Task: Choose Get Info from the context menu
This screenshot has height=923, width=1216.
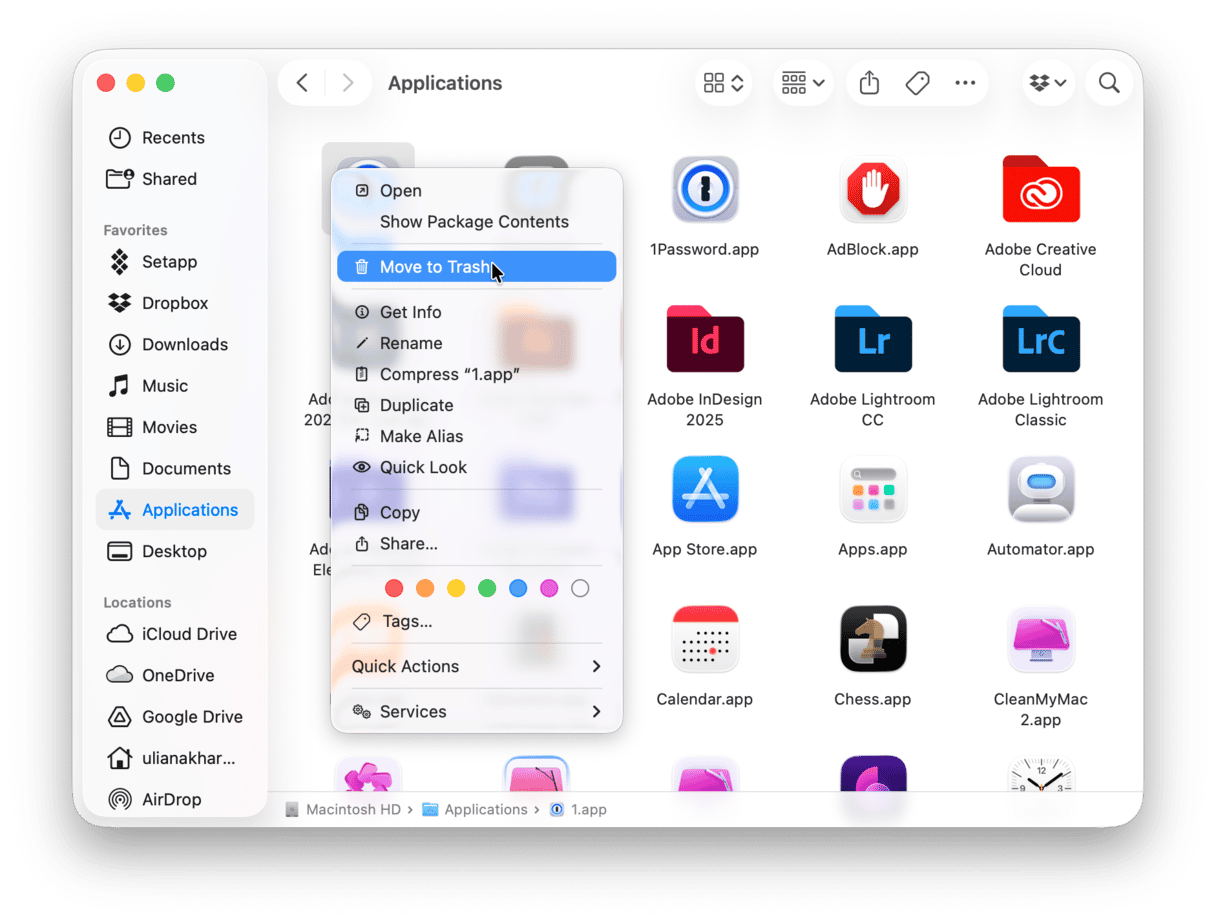Action: coord(477,312)
